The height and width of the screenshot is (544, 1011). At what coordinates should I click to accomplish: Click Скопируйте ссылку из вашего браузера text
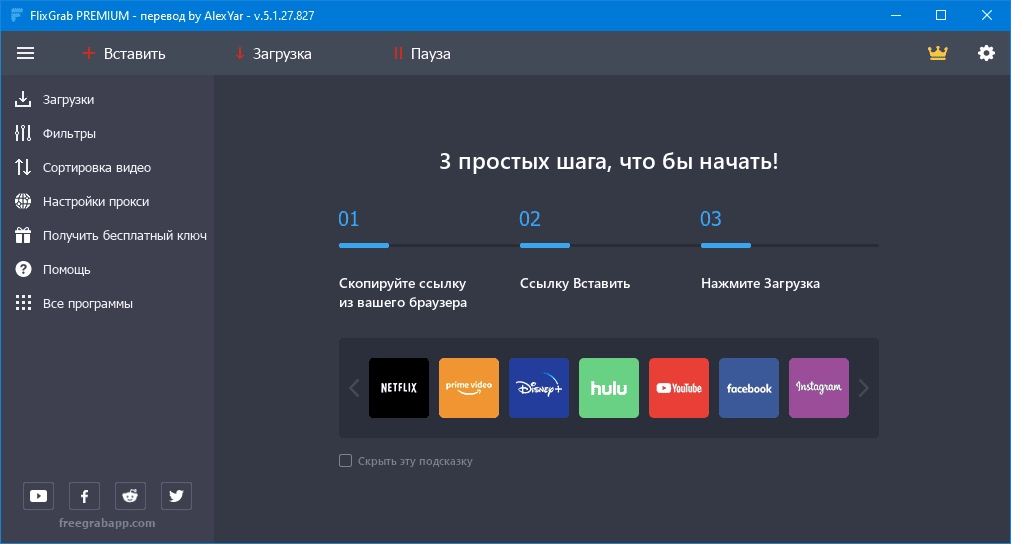[403, 293]
